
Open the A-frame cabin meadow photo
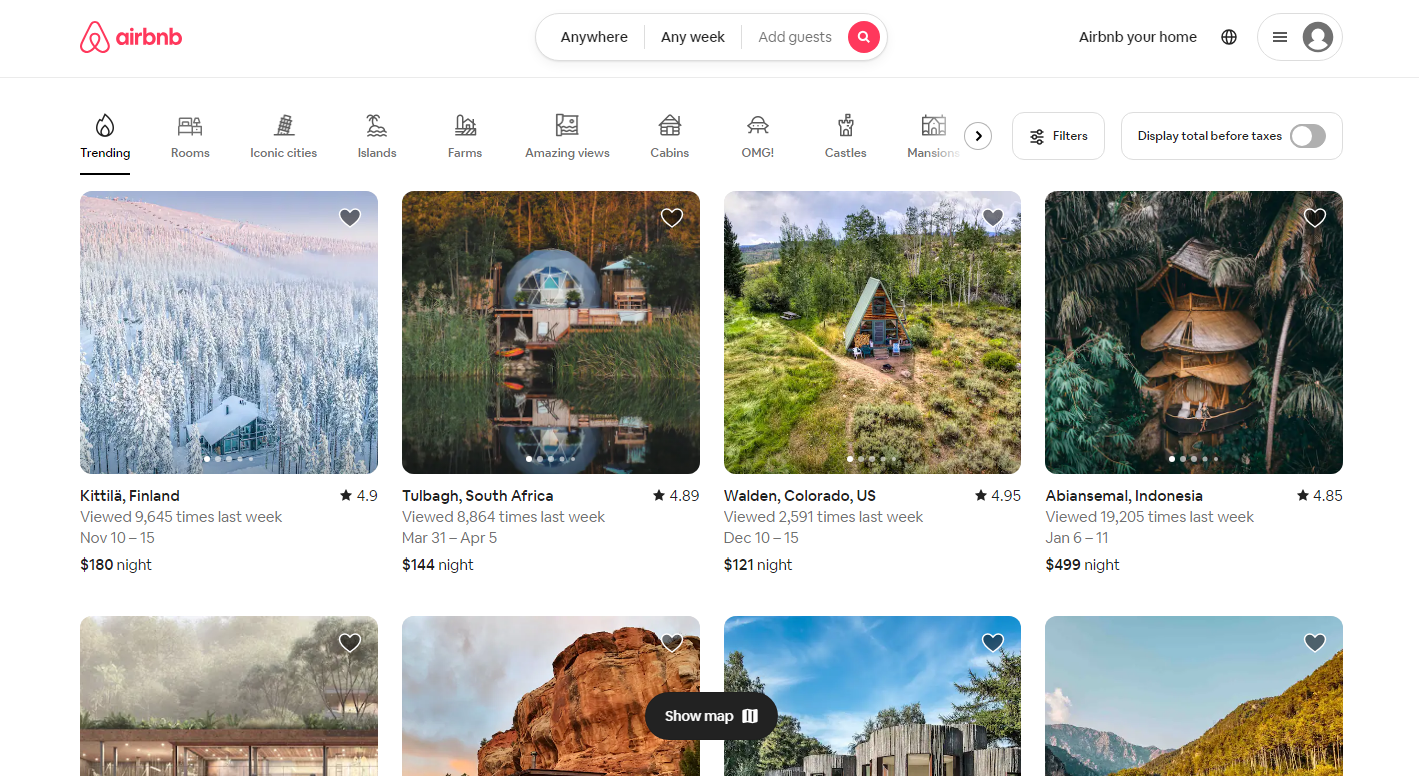pos(872,332)
